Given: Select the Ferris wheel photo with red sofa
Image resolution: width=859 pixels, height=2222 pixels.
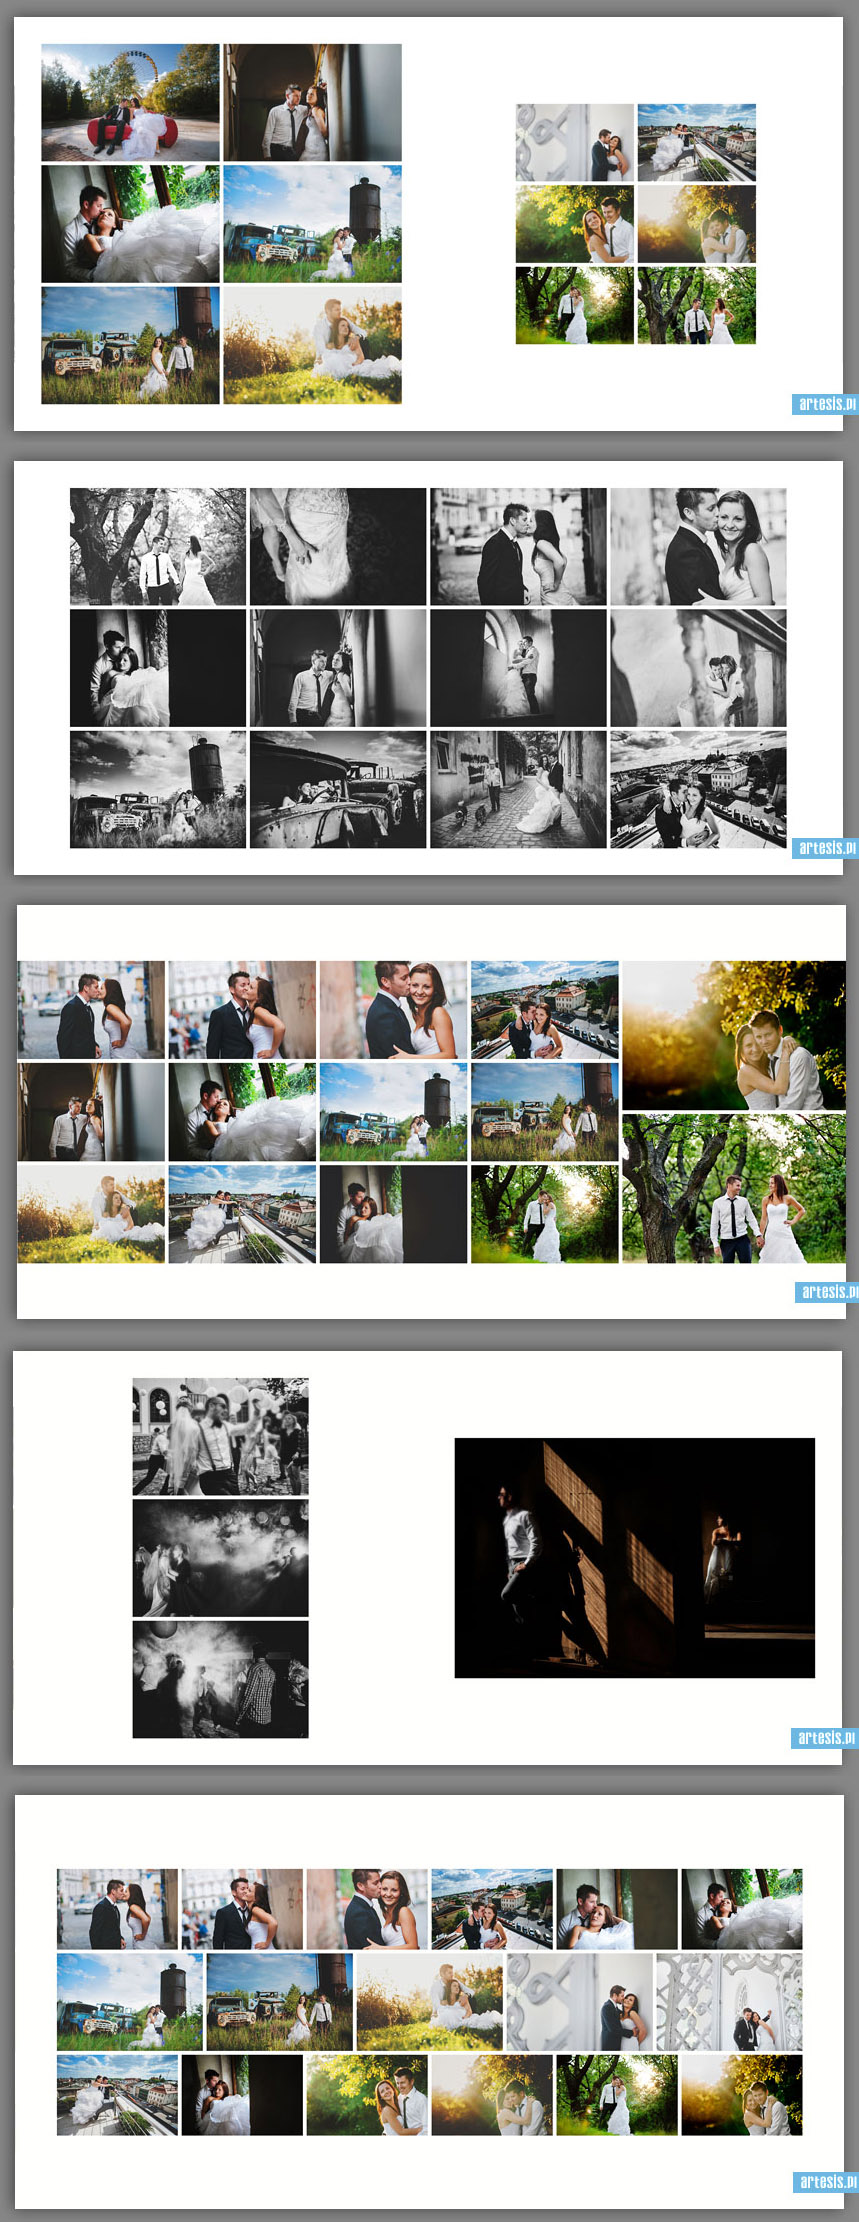Looking at the screenshot, I should click(x=130, y=102).
